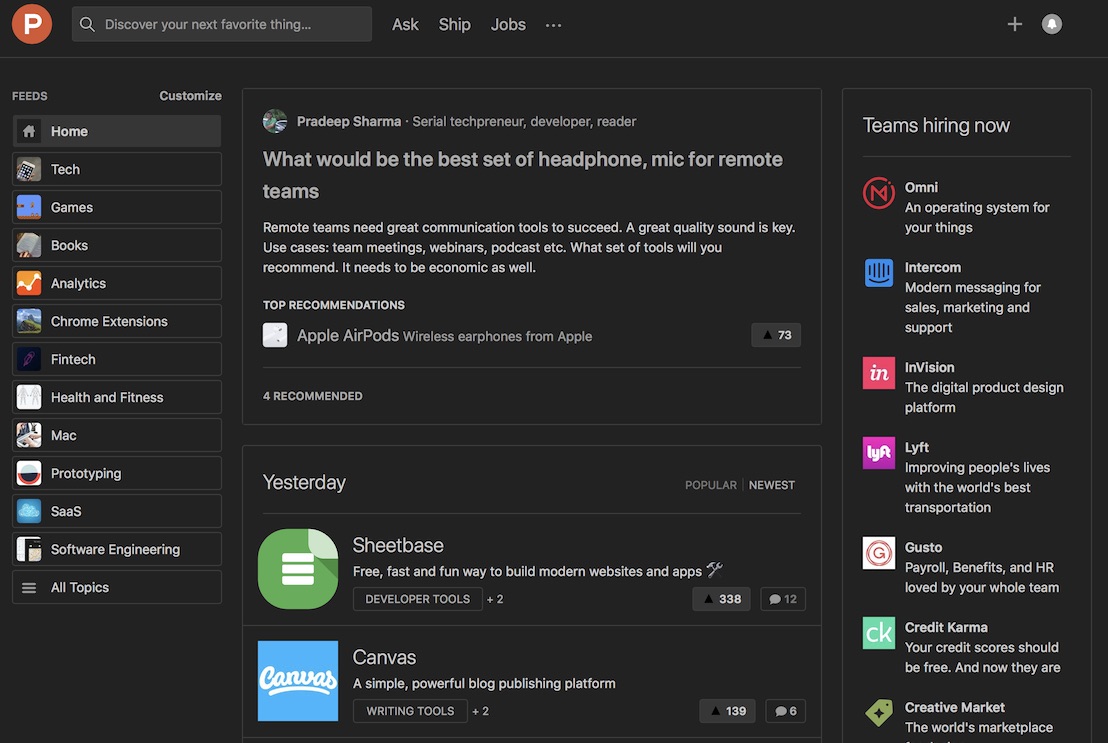
Task: Open the Ask menu item
Action: click(405, 25)
